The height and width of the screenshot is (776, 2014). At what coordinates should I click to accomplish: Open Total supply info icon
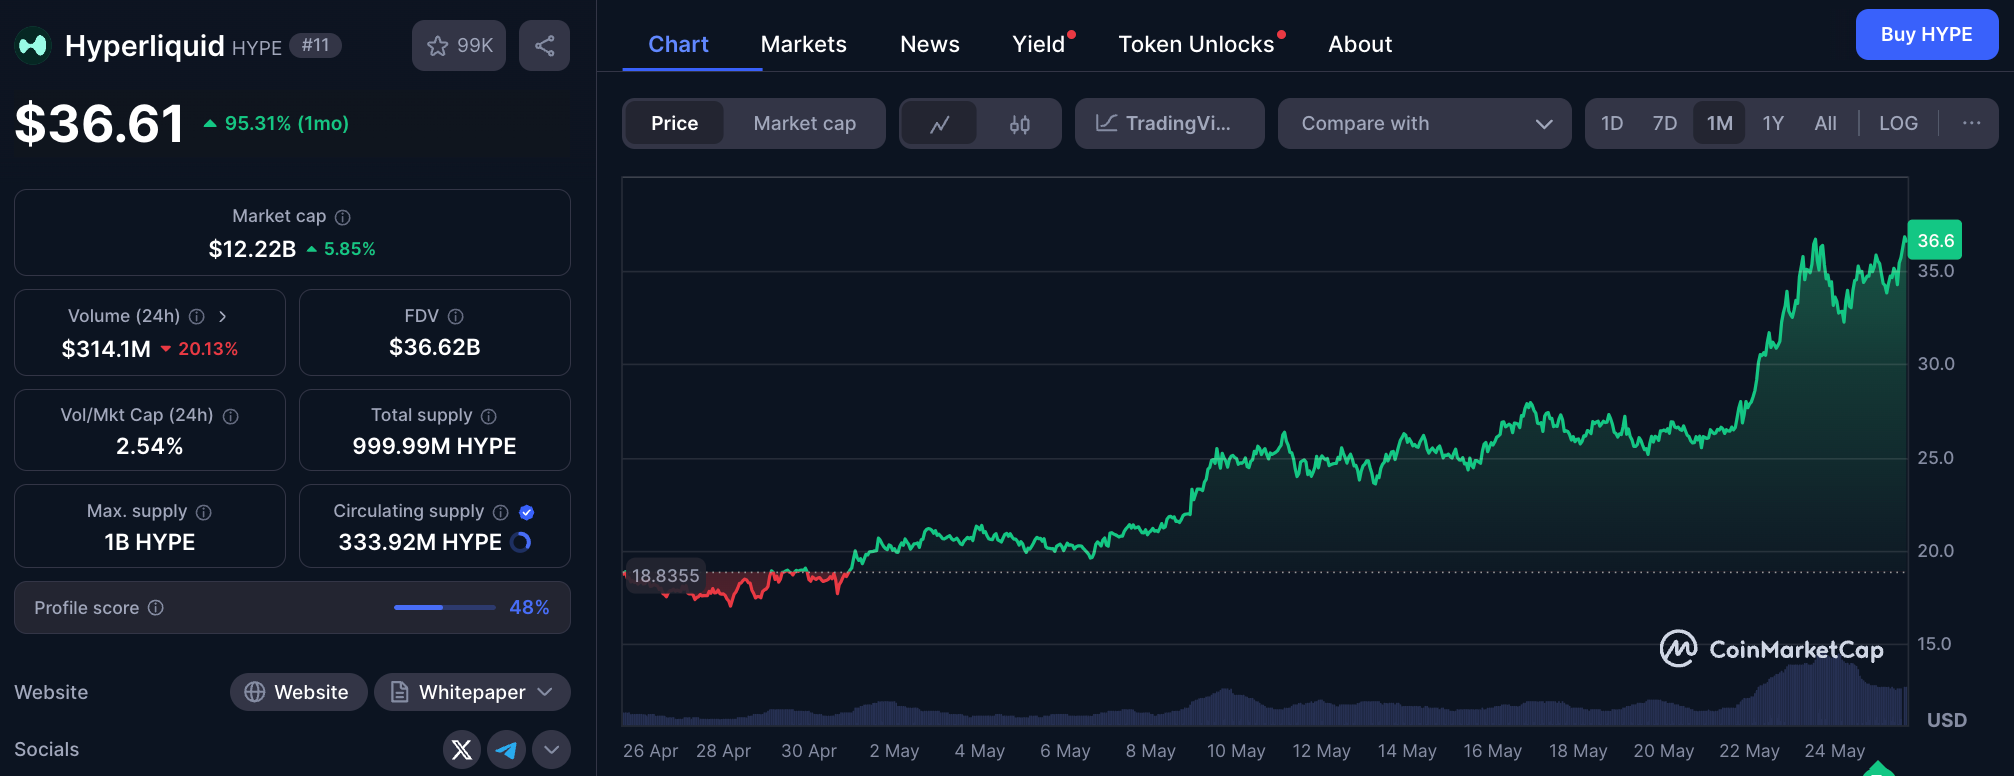click(x=489, y=416)
